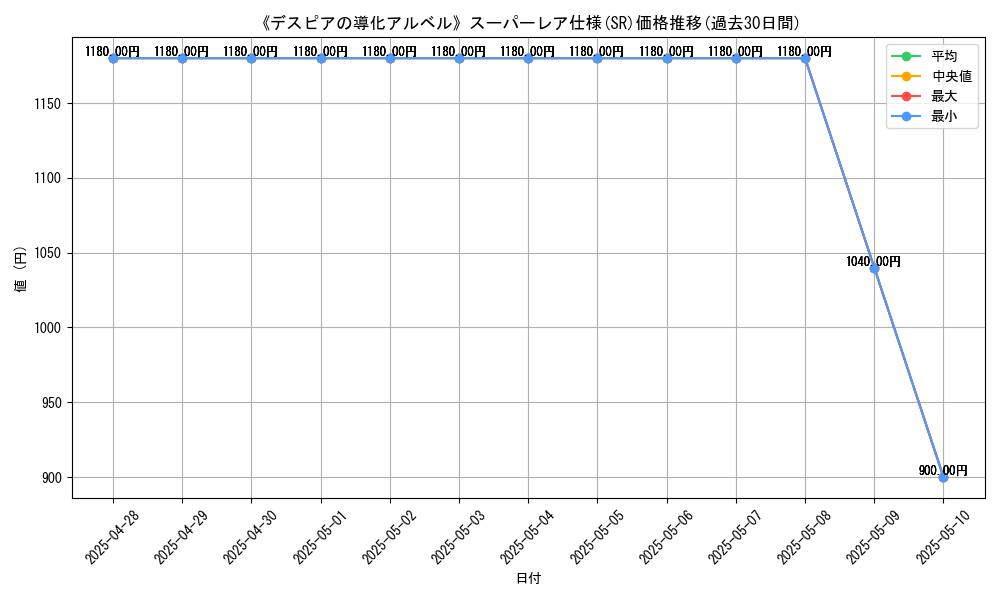Click the blue 最小 legend marker
The width and height of the screenshot is (1000, 600).
tap(906, 117)
